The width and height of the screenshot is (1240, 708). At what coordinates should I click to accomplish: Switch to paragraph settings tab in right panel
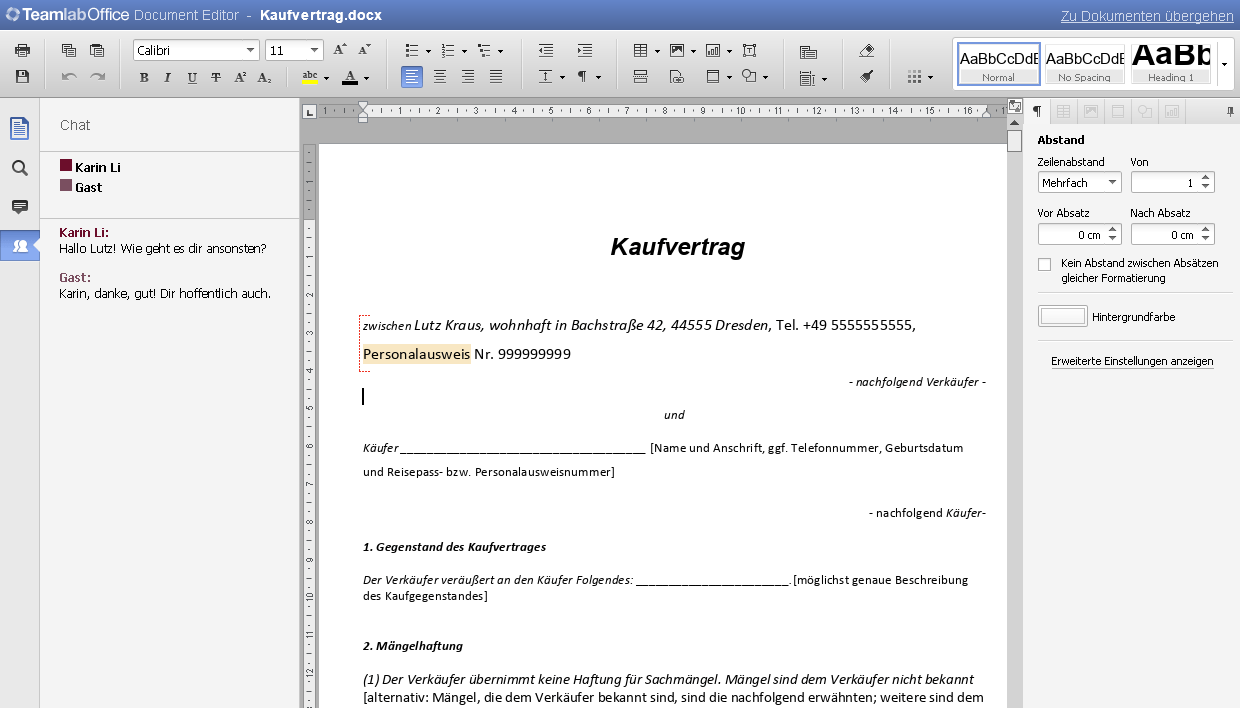click(x=1037, y=111)
